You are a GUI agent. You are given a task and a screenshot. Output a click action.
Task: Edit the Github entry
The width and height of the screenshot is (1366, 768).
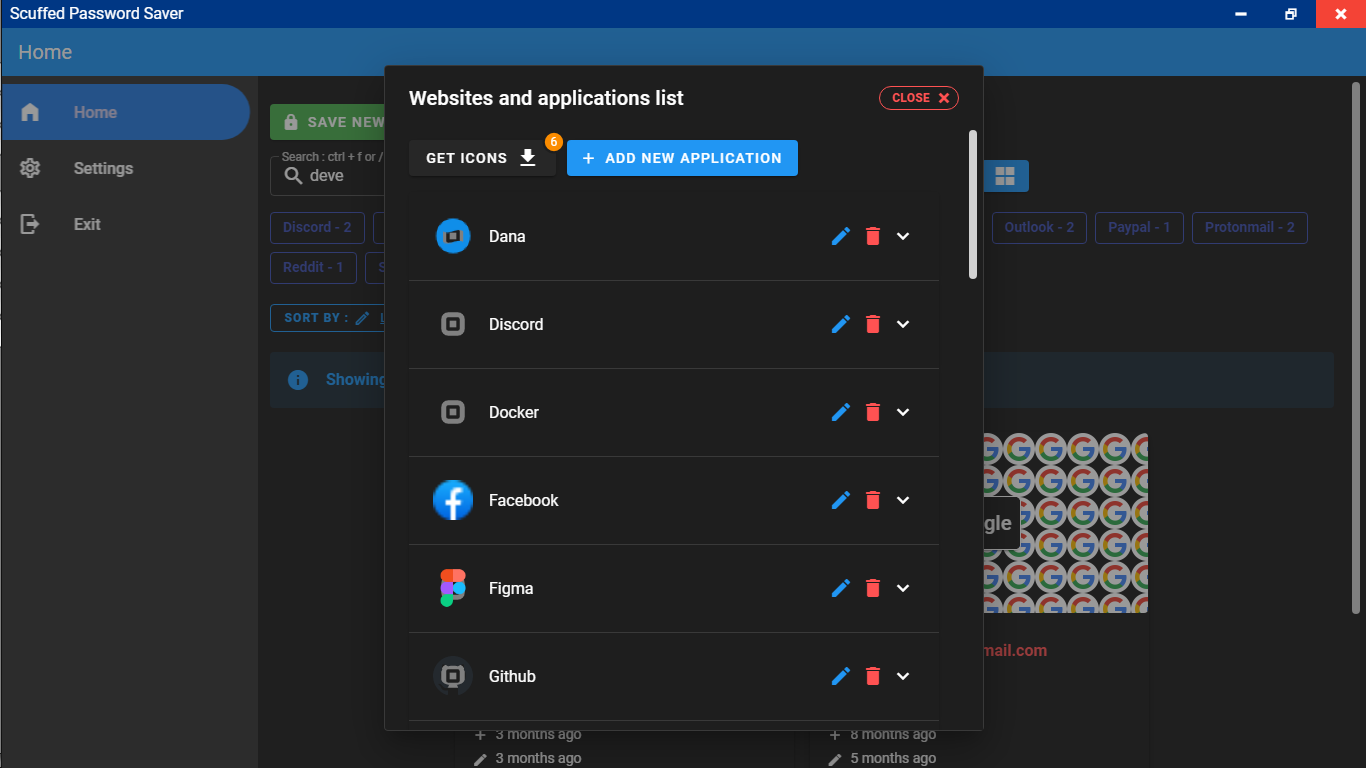841,676
